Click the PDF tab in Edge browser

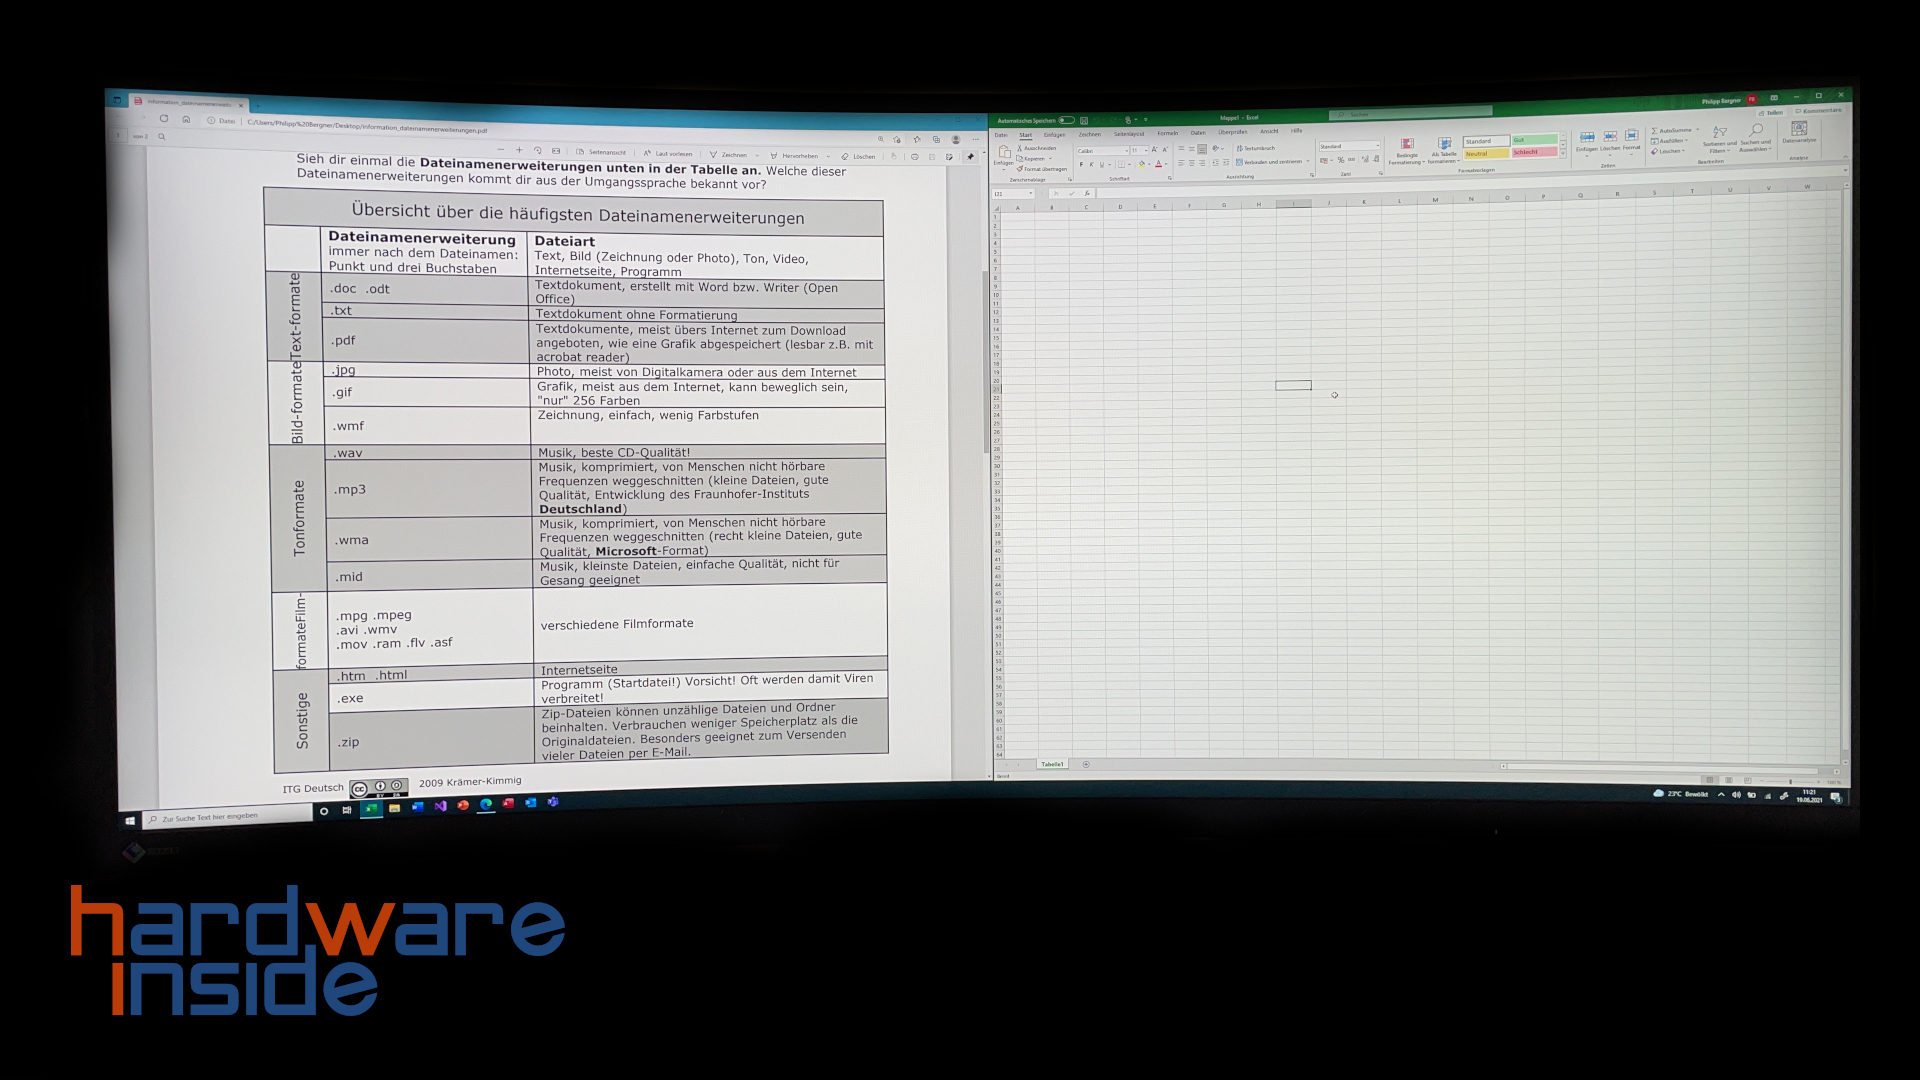pyautogui.click(x=190, y=103)
